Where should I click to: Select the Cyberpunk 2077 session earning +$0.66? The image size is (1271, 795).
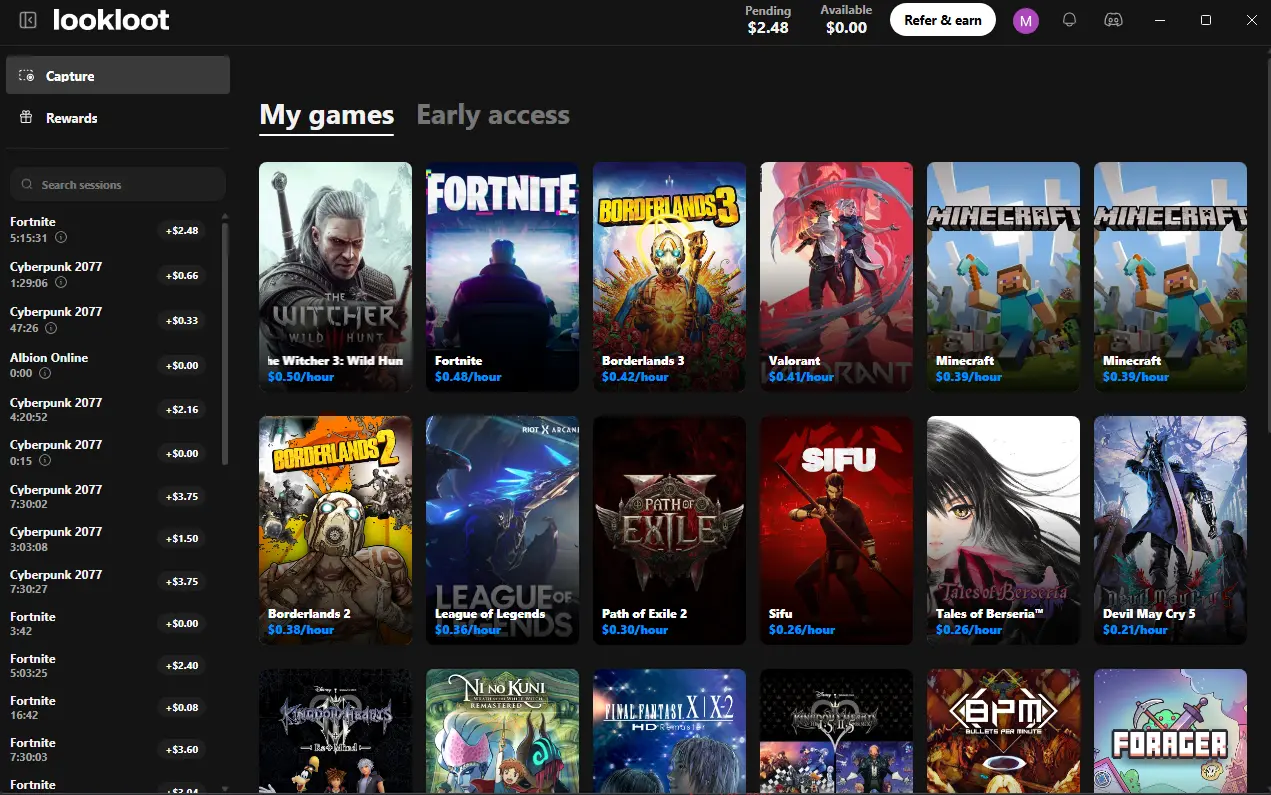(108, 275)
